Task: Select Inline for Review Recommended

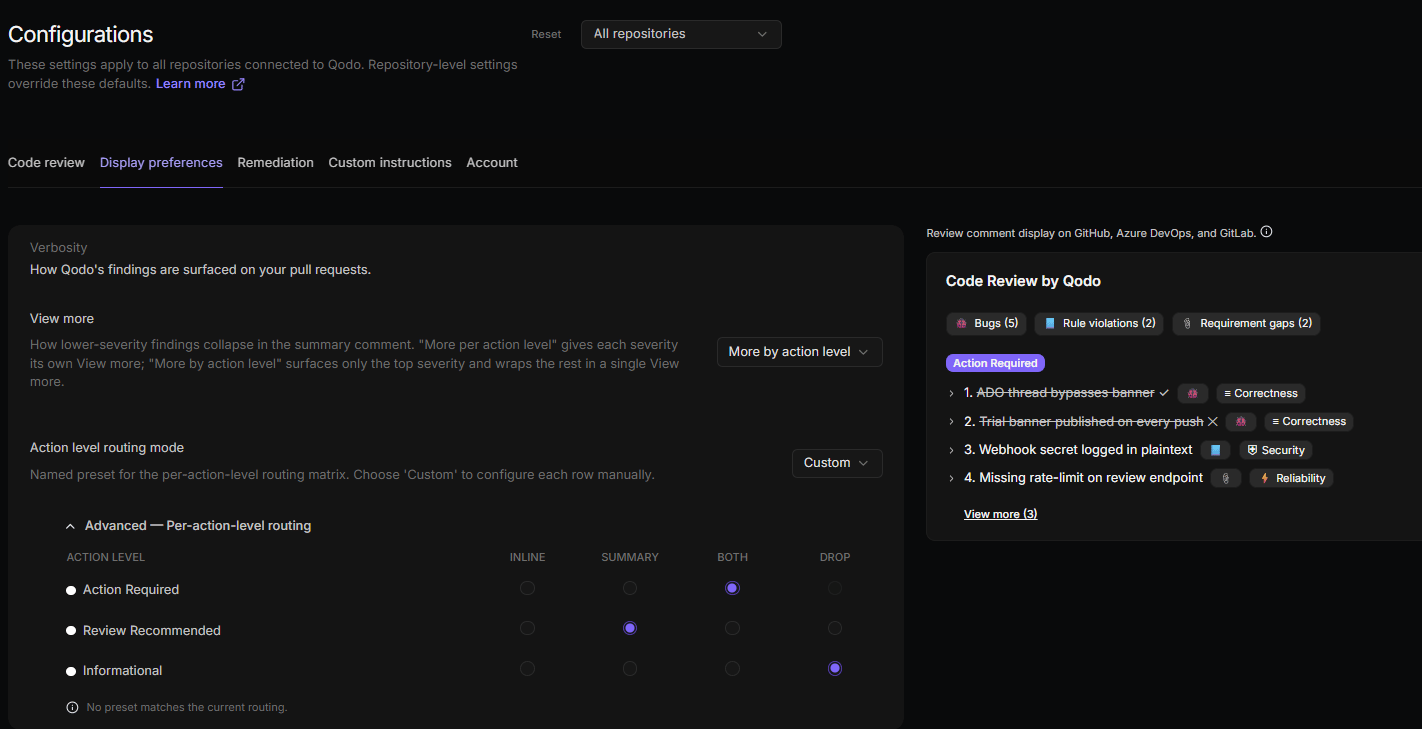Action: (527, 628)
